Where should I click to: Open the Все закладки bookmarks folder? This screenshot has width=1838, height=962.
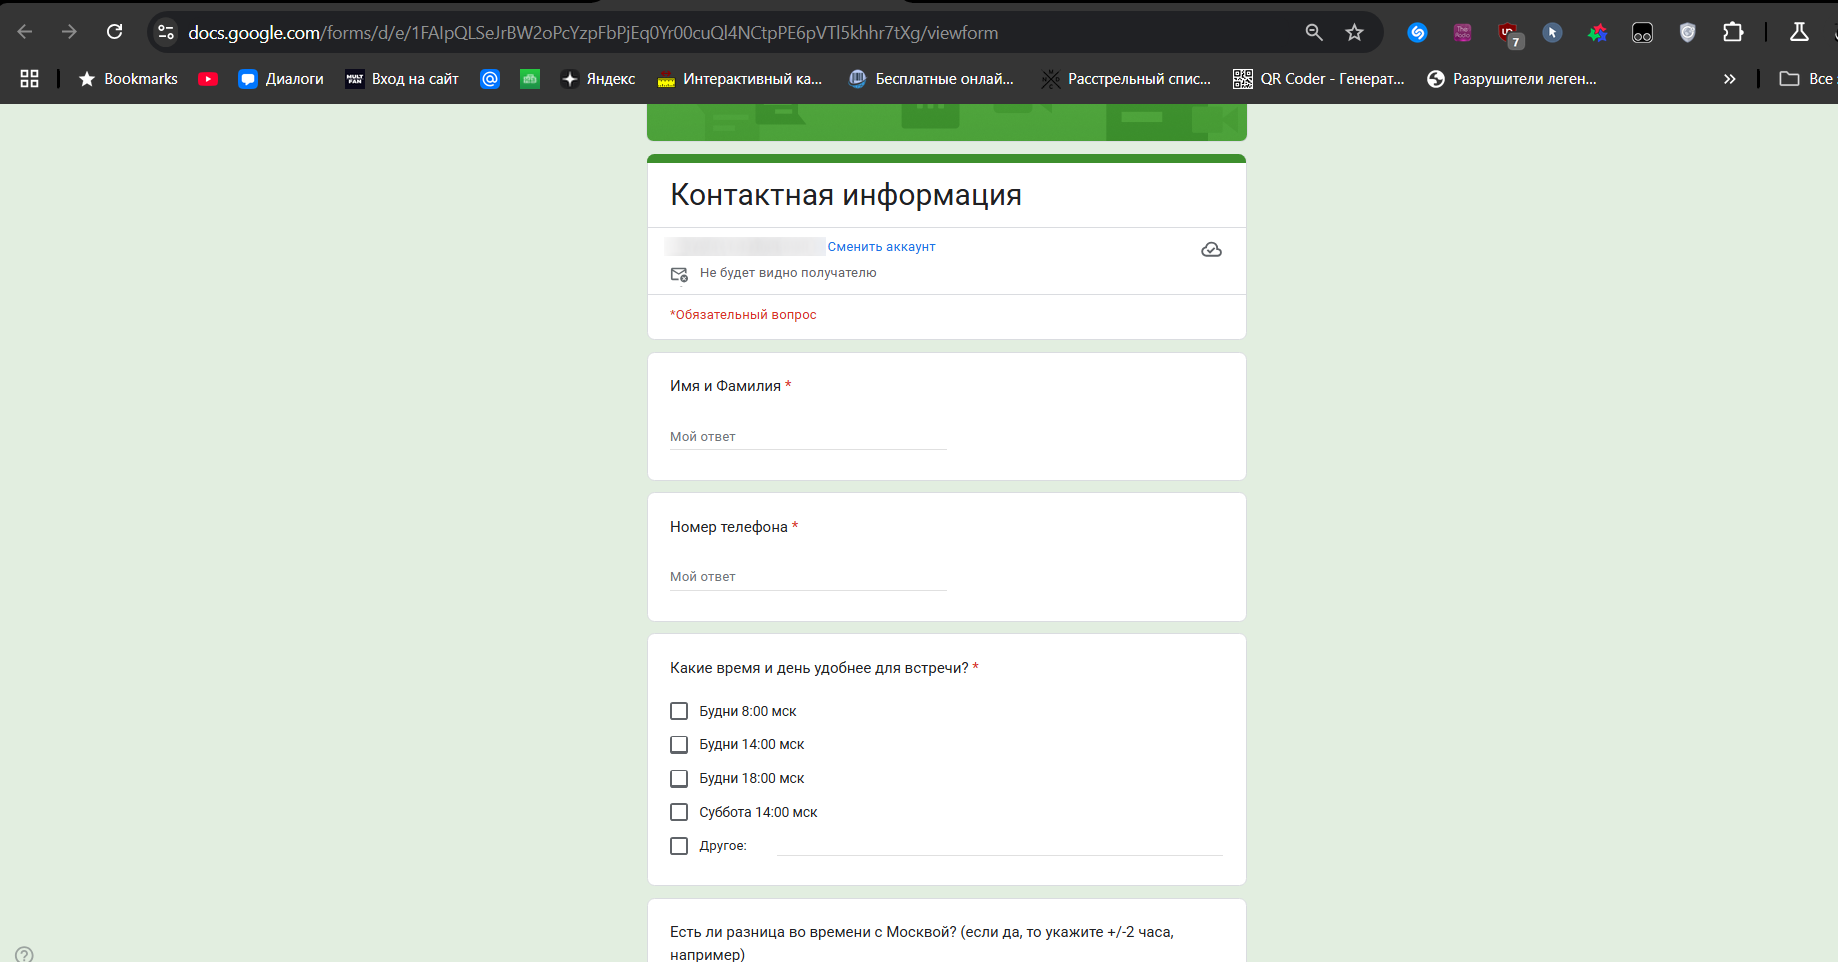tap(1806, 79)
